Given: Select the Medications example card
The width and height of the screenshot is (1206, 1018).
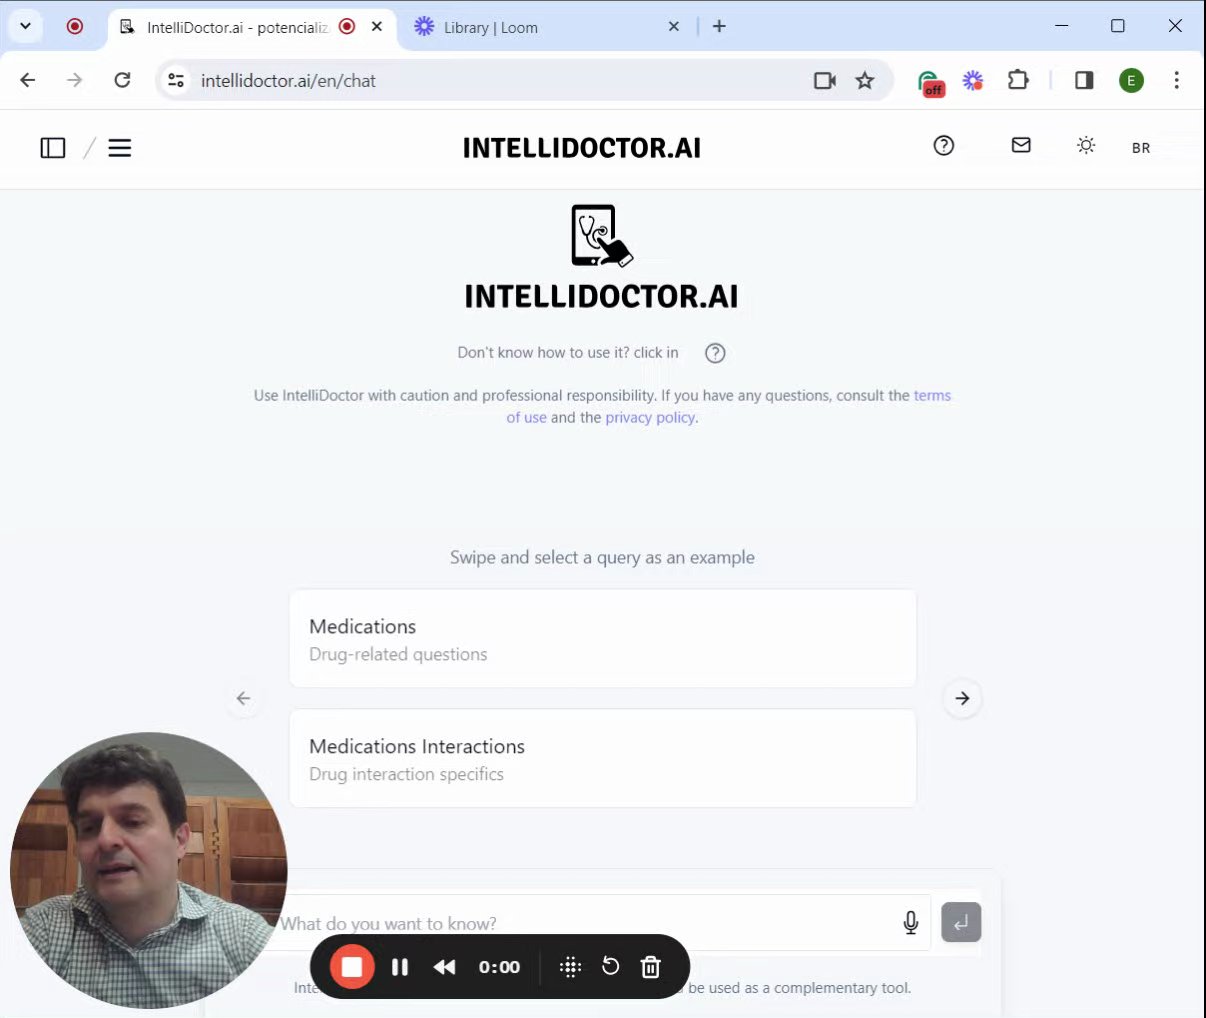Looking at the screenshot, I should (x=603, y=638).
